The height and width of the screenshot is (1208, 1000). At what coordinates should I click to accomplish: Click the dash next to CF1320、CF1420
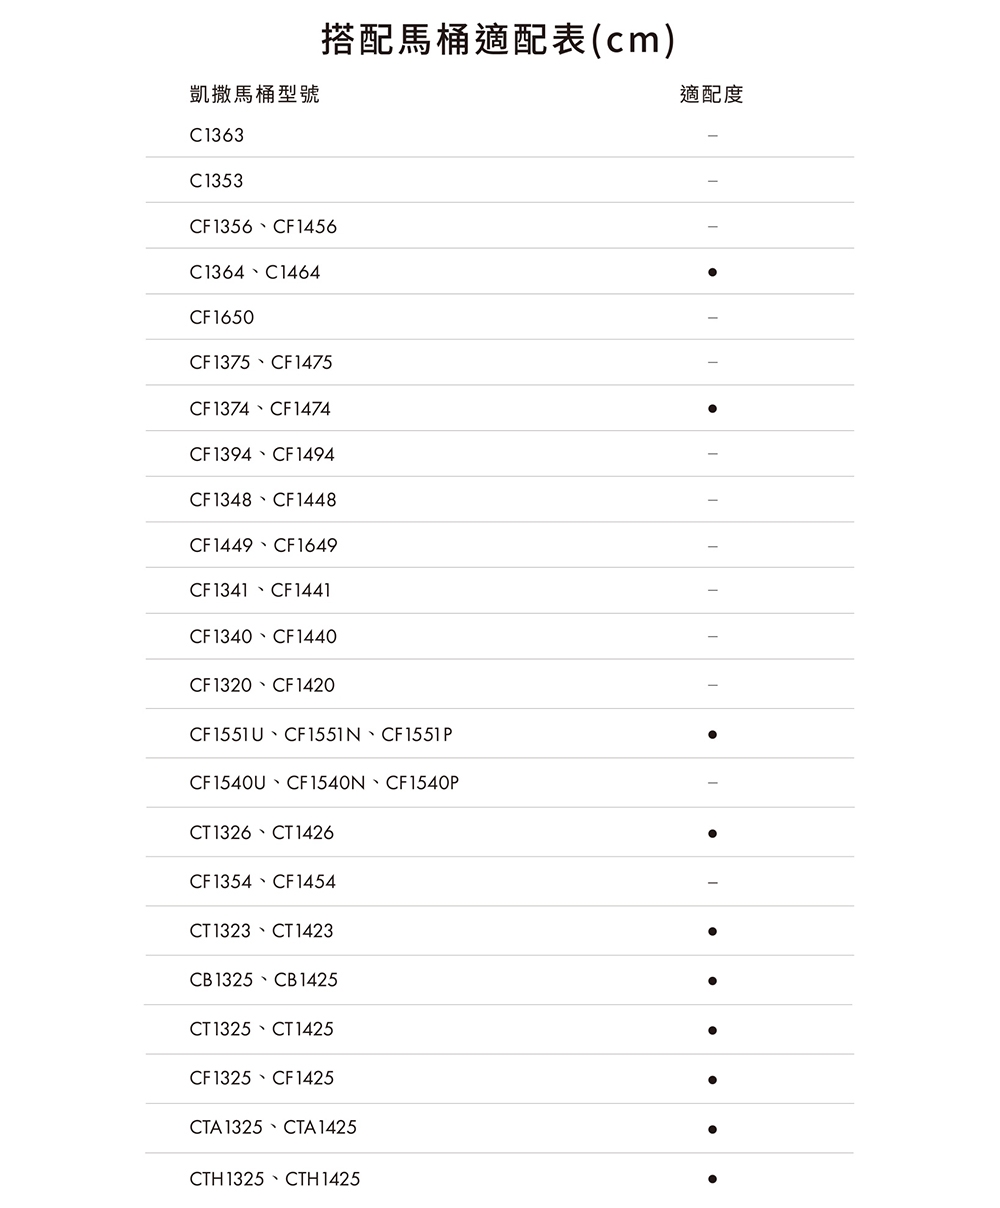click(711, 686)
